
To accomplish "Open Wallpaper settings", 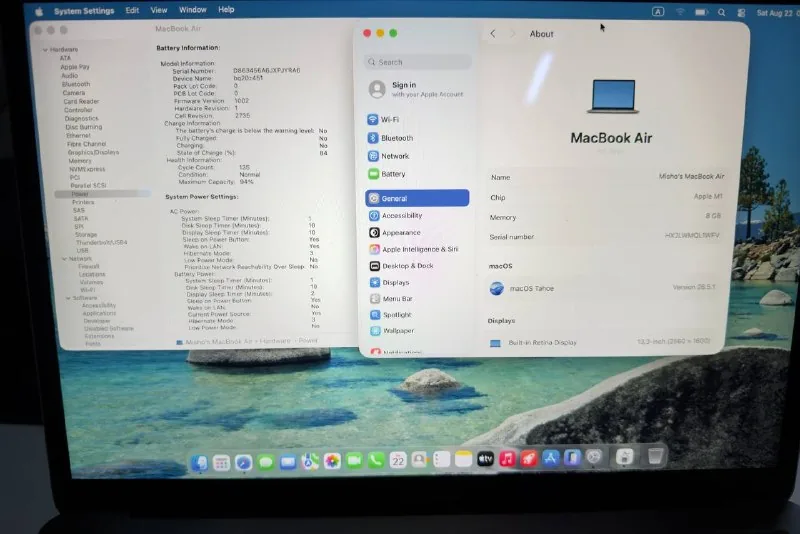I will tap(392, 330).
